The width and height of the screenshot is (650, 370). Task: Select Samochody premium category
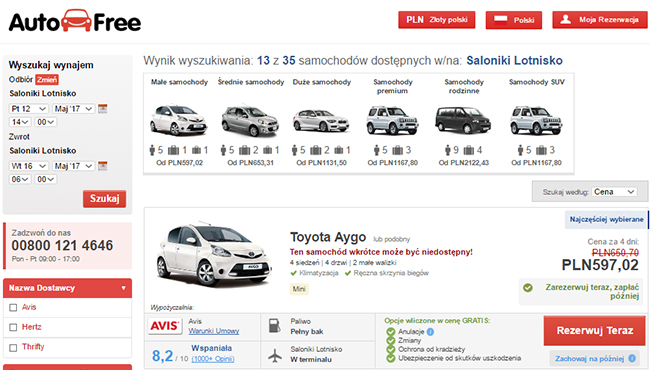(392, 123)
